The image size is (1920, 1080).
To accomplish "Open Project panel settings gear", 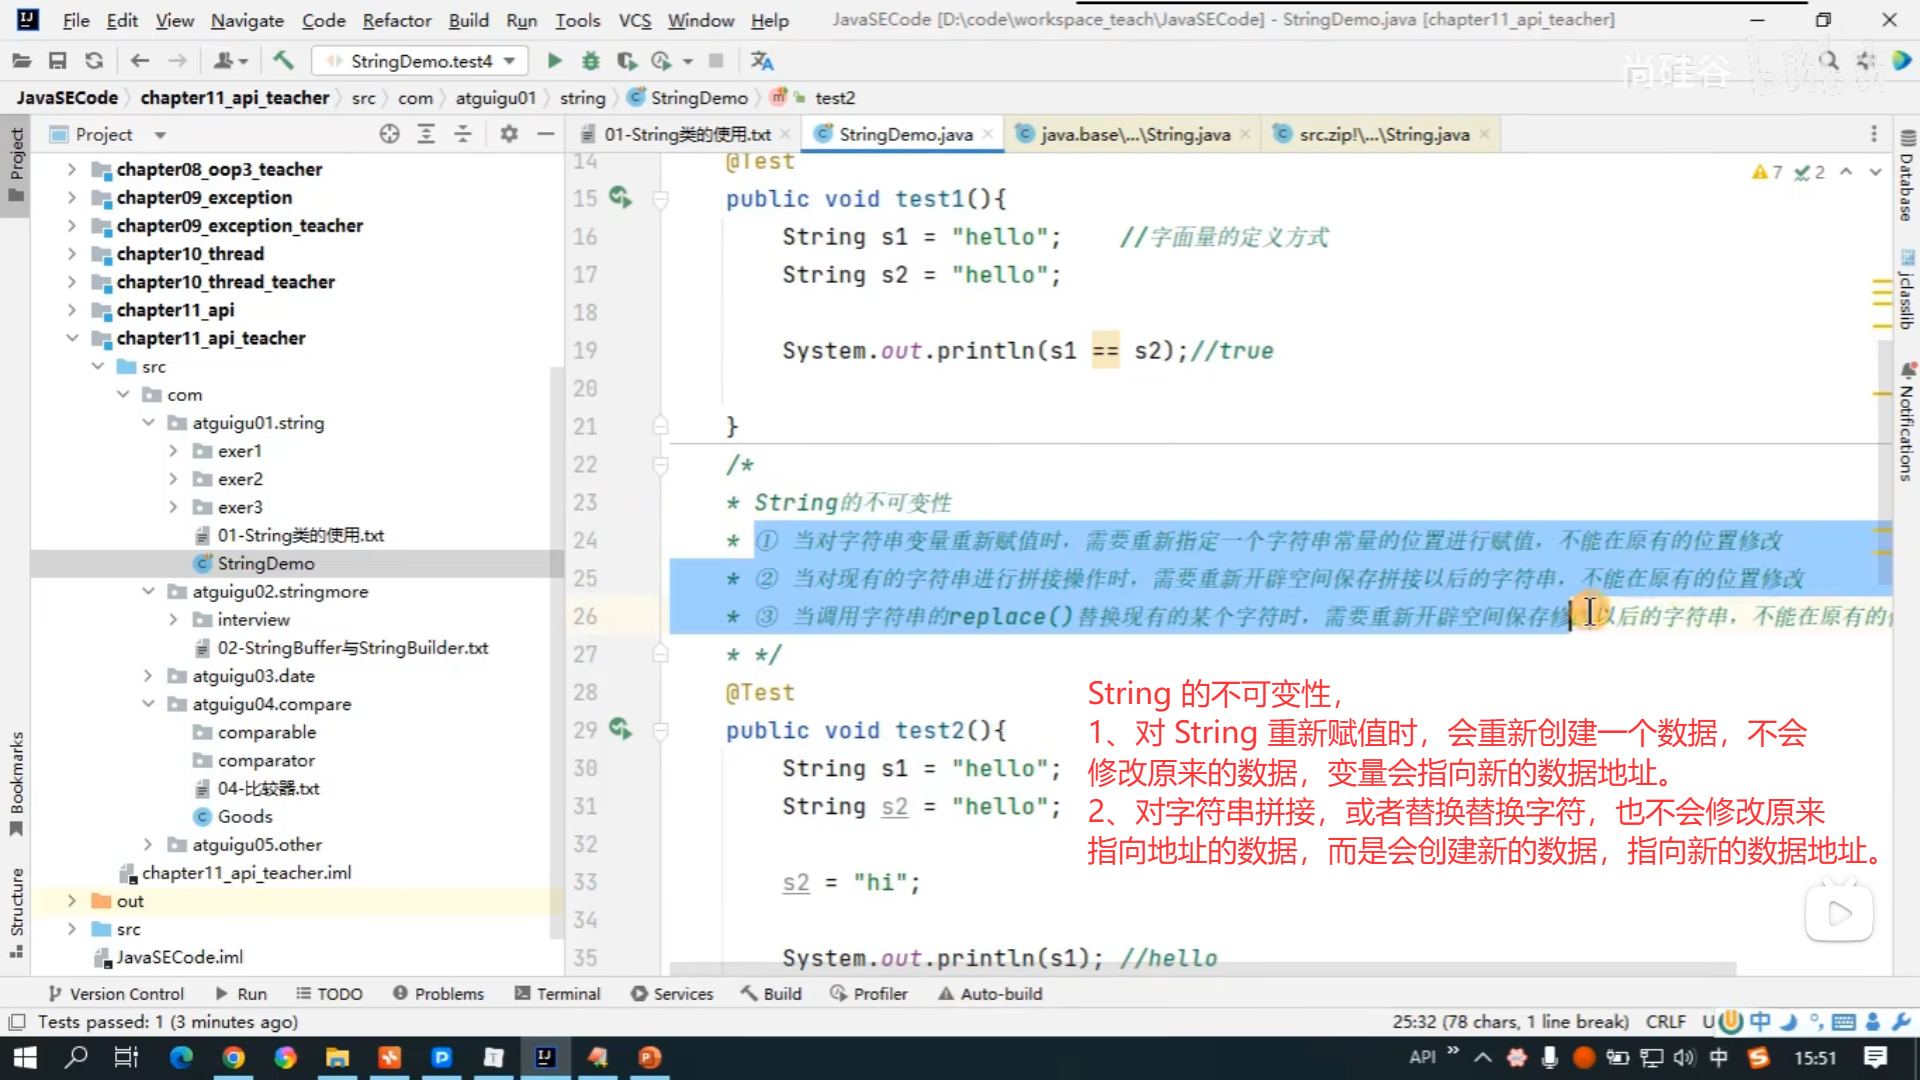I will (x=509, y=134).
